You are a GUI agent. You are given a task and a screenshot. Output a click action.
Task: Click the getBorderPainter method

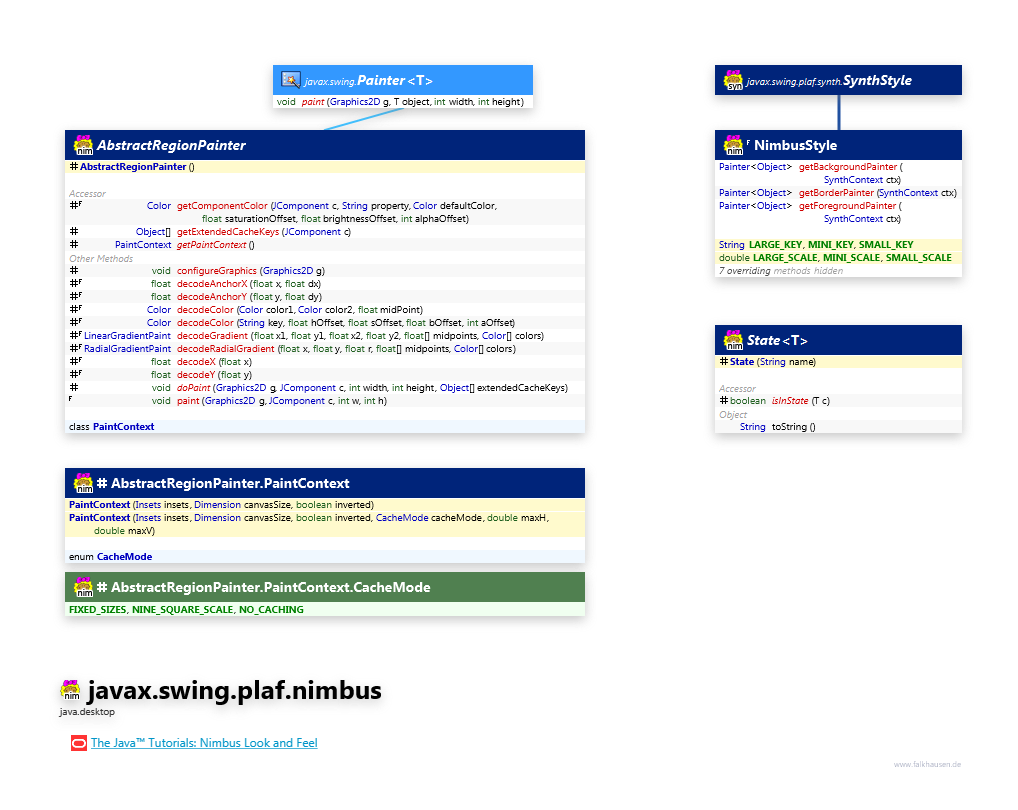click(x=836, y=193)
